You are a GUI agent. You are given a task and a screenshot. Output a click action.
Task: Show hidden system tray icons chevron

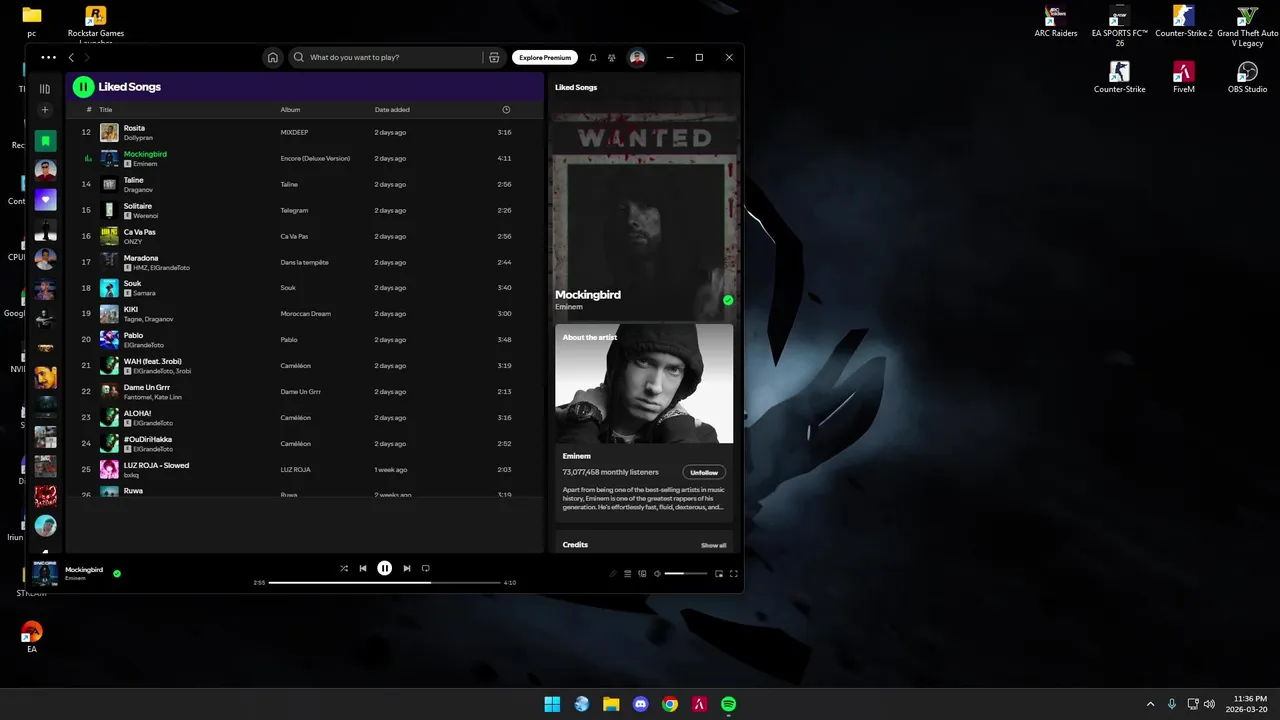point(1150,704)
